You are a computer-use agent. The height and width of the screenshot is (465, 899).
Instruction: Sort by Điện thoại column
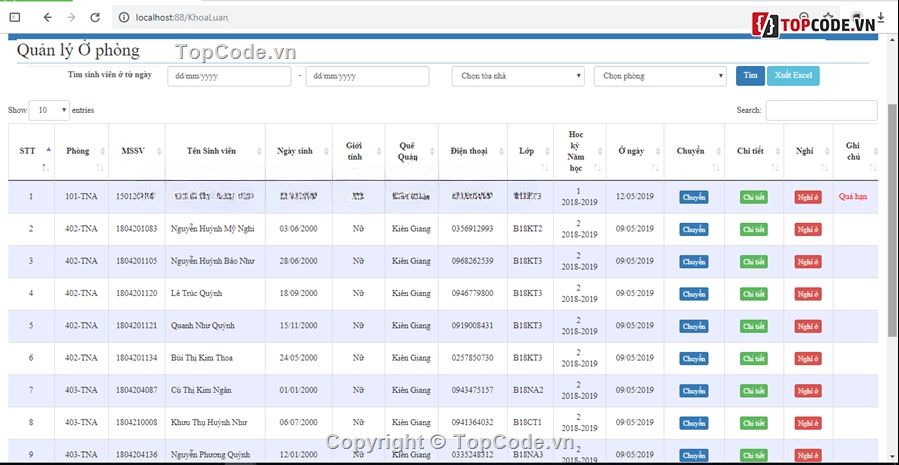click(472, 152)
